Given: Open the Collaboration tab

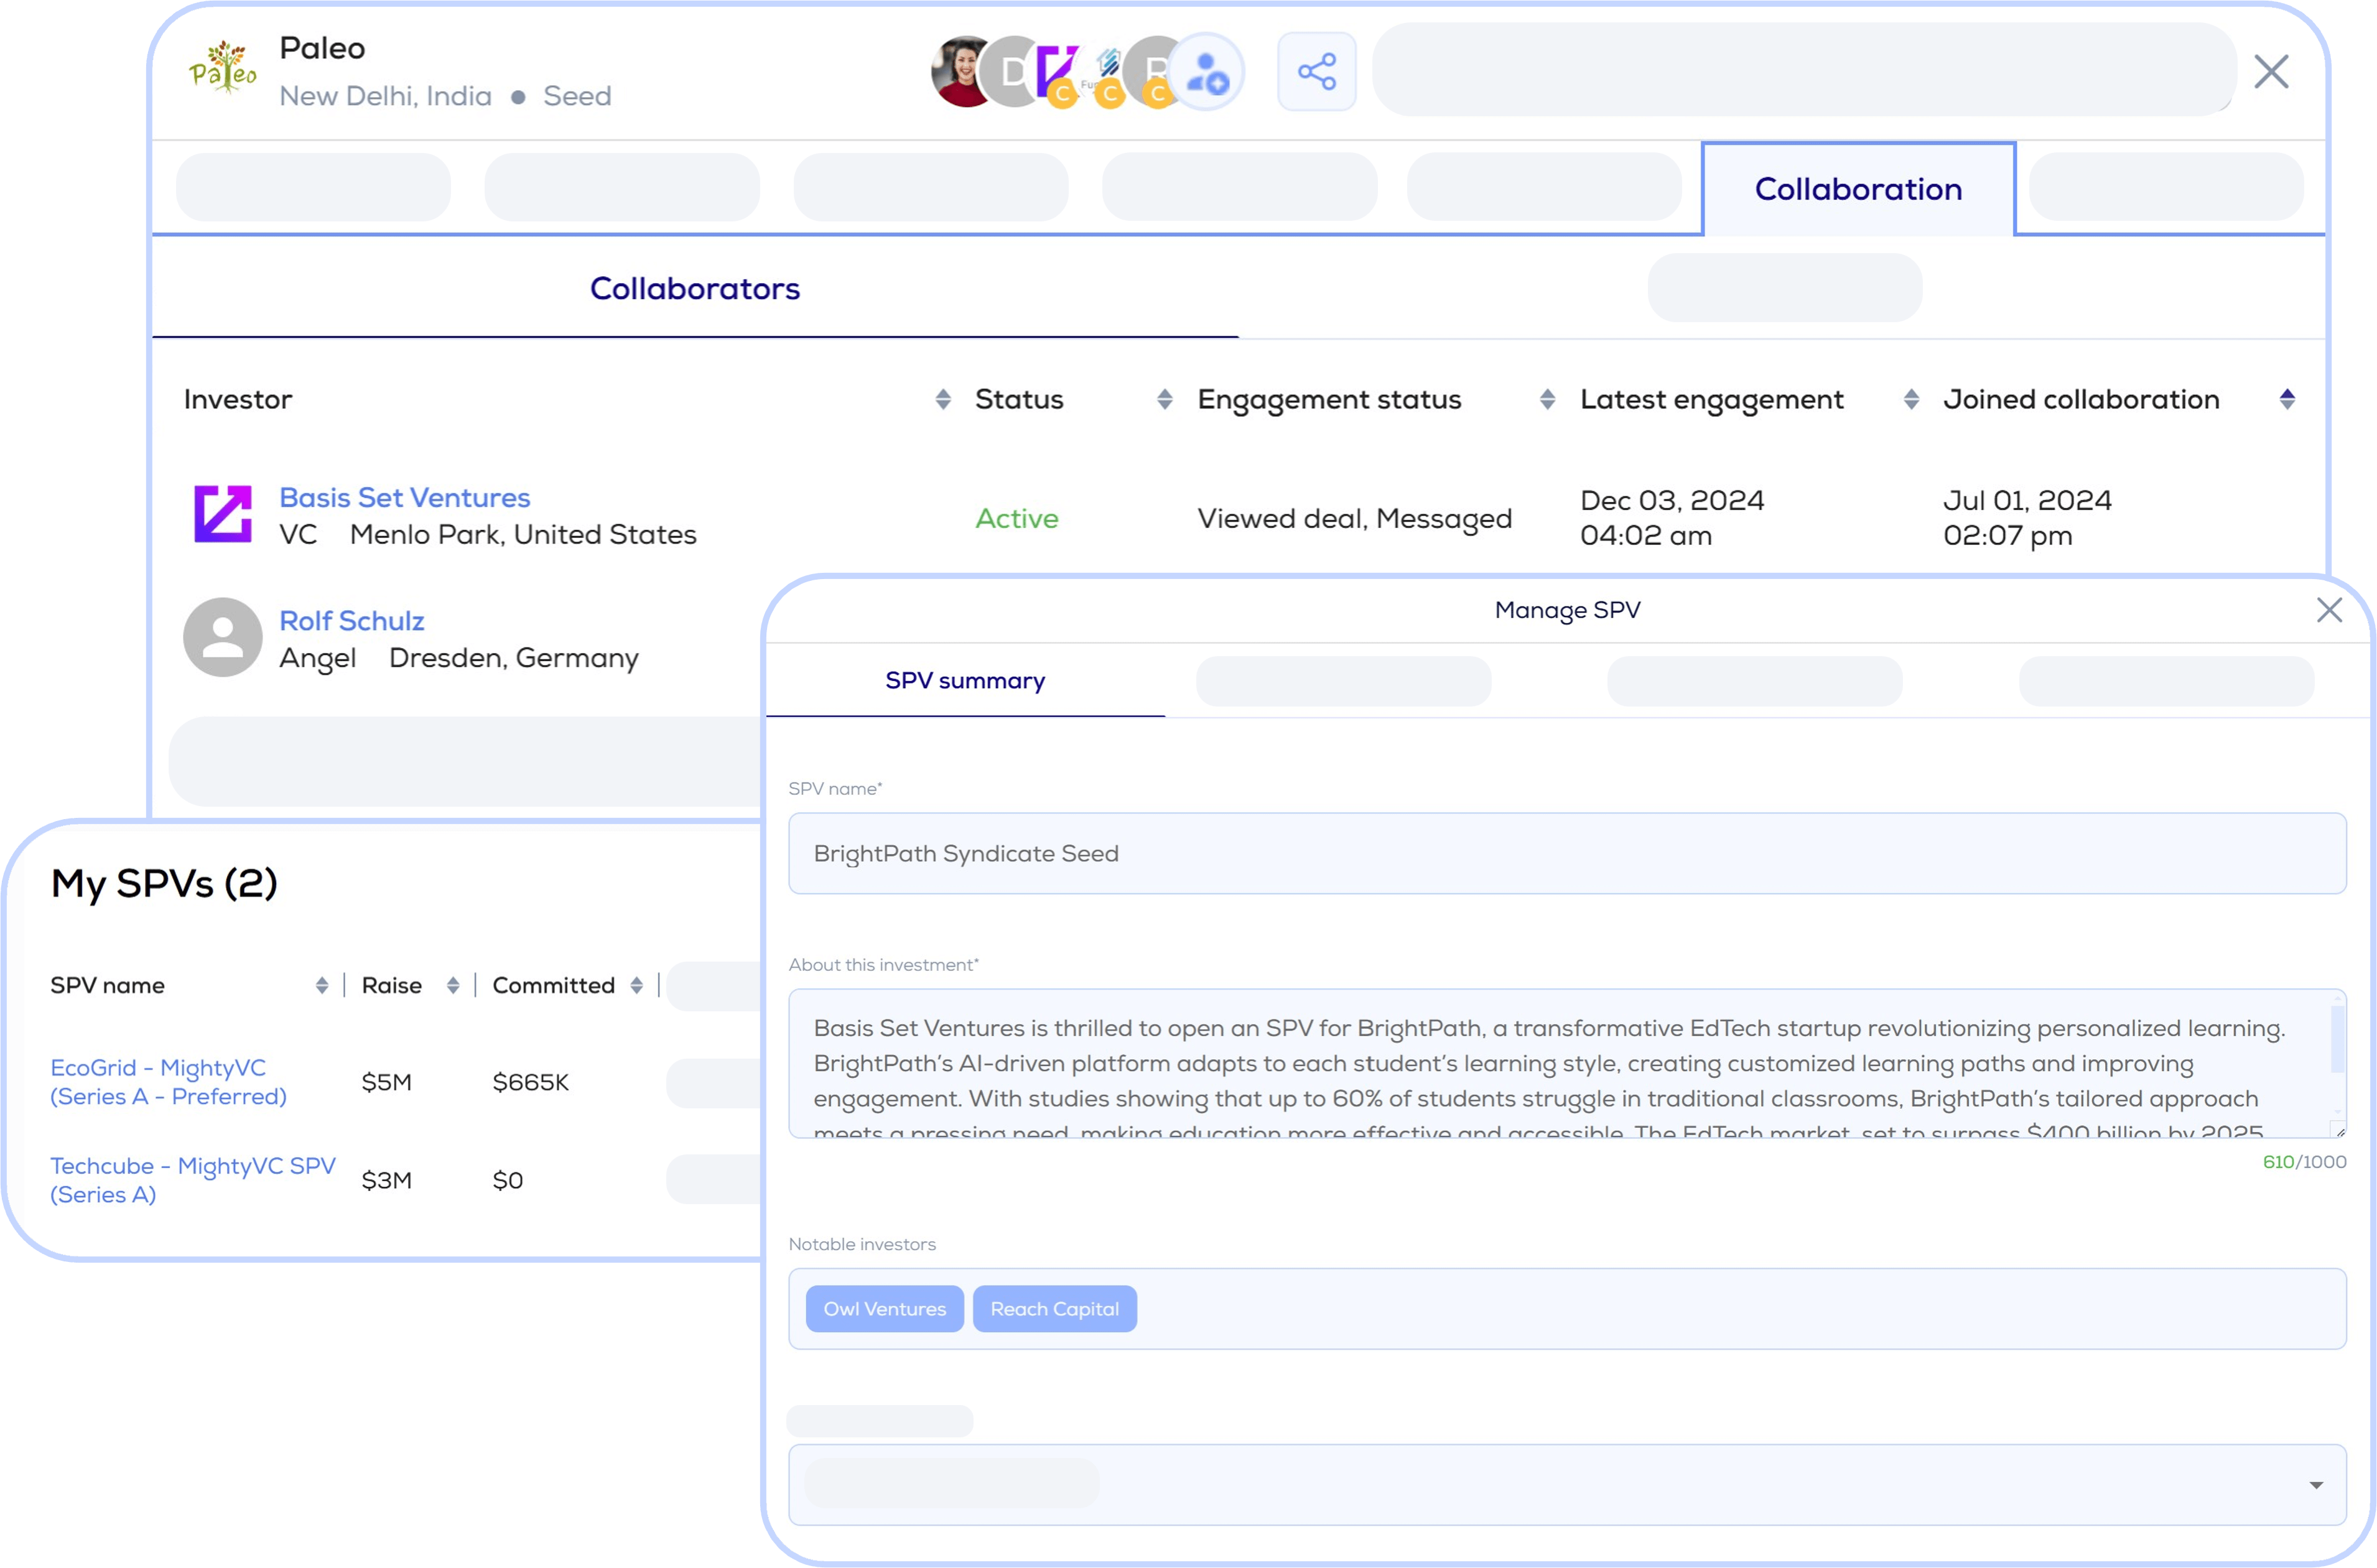Looking at the screenshot, I should tap(1858, 190).
